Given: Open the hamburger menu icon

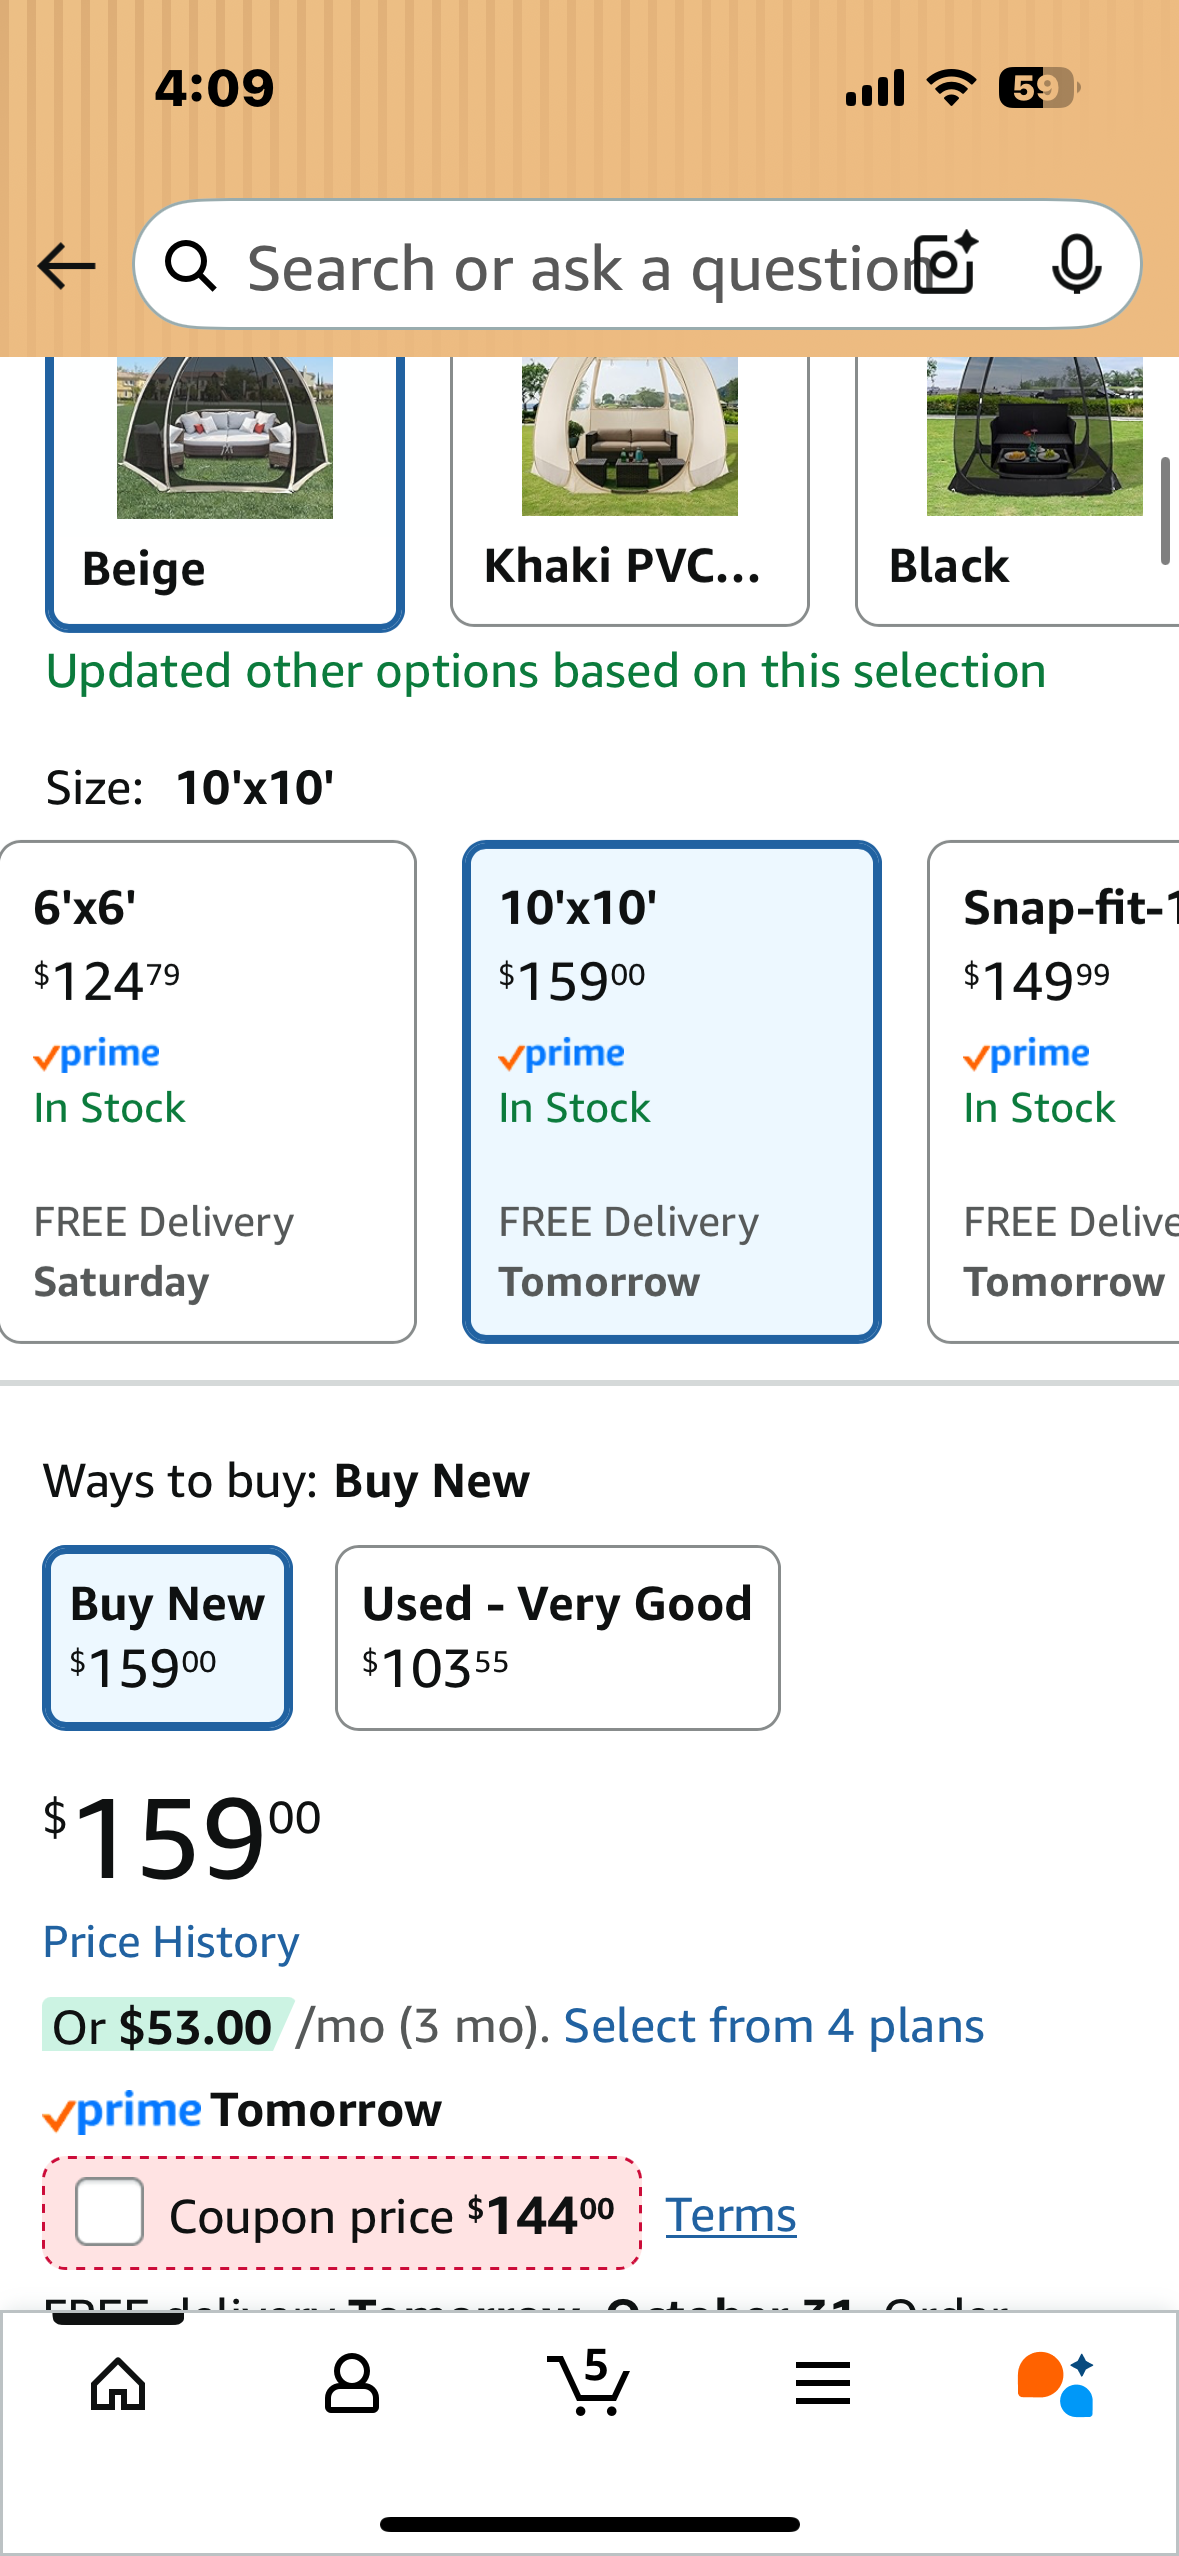Looking at the screenshot, I should pos(823,2384).
